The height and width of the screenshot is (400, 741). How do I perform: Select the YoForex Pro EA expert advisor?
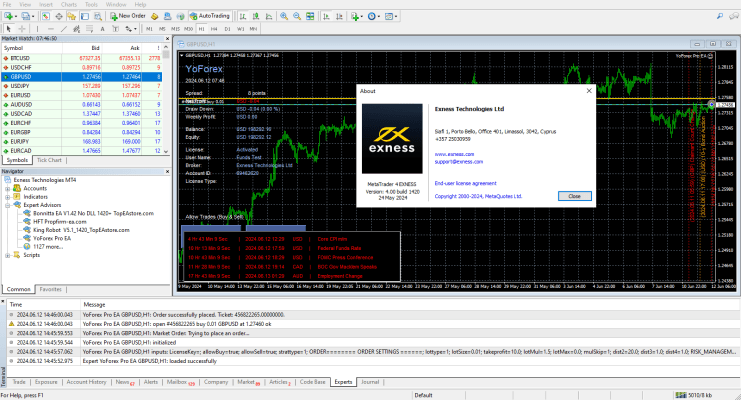coord(52,238)
